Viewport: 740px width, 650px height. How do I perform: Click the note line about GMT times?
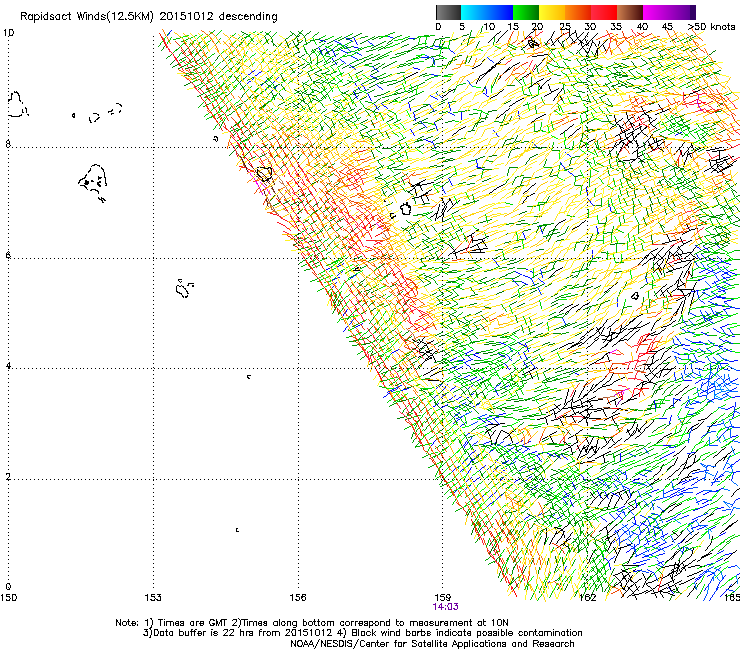(312, 623)
